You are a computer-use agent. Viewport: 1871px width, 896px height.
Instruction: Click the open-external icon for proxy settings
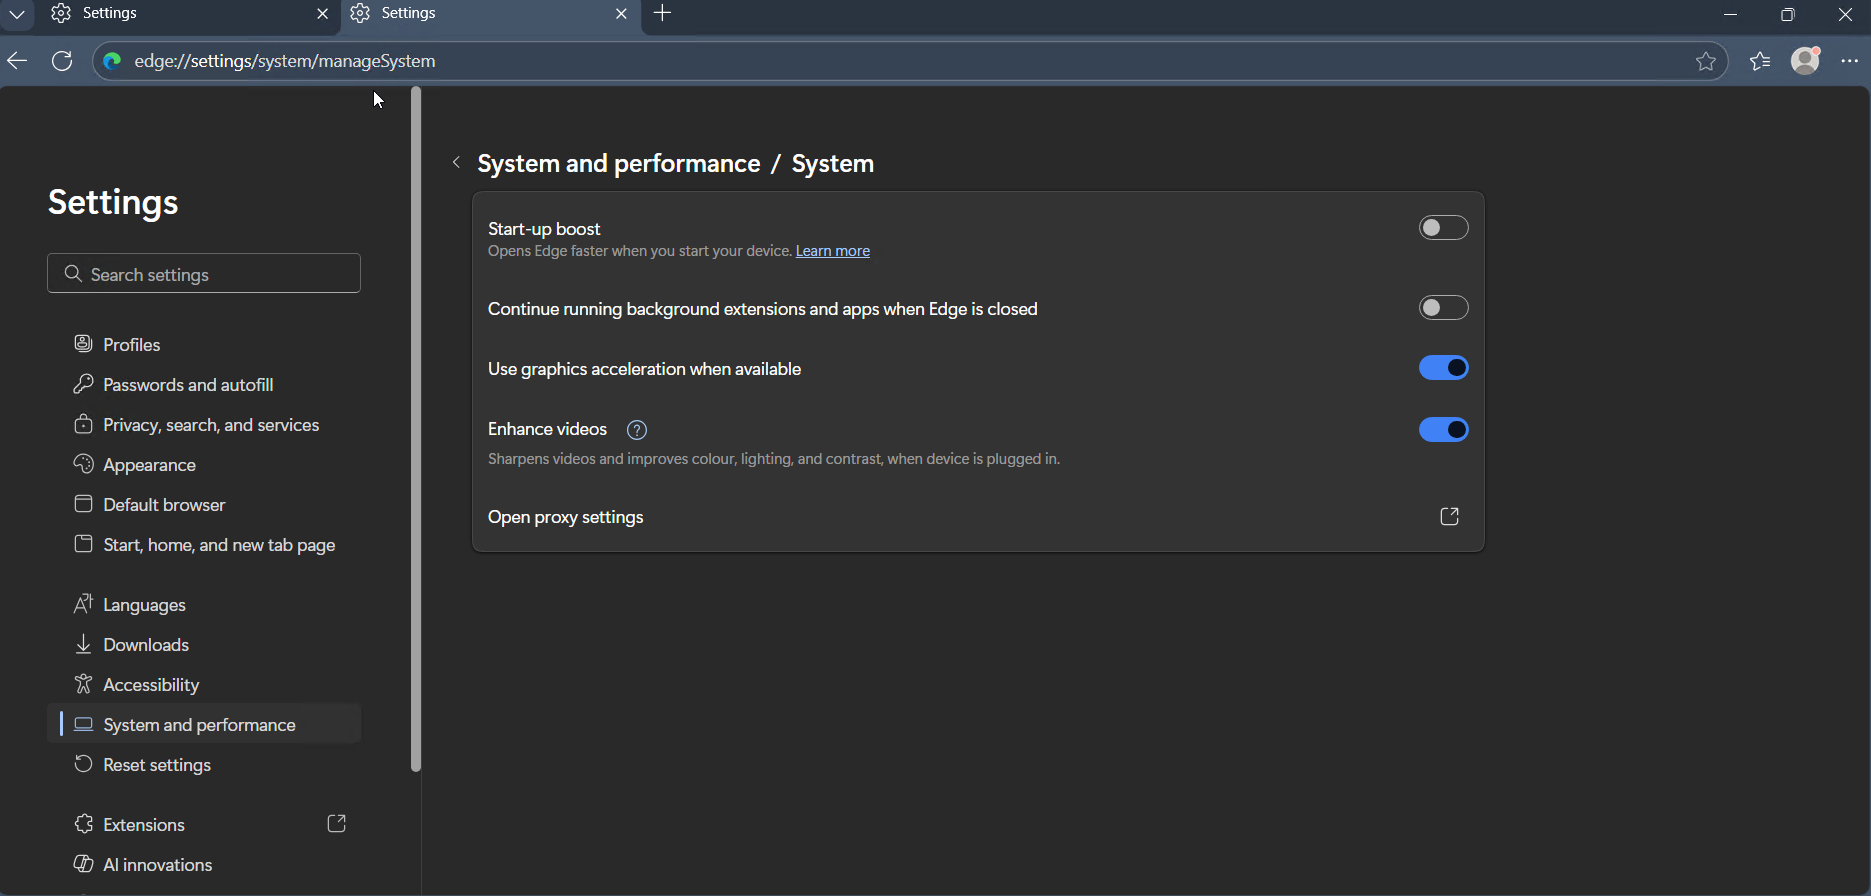[x=1449, y=516]
